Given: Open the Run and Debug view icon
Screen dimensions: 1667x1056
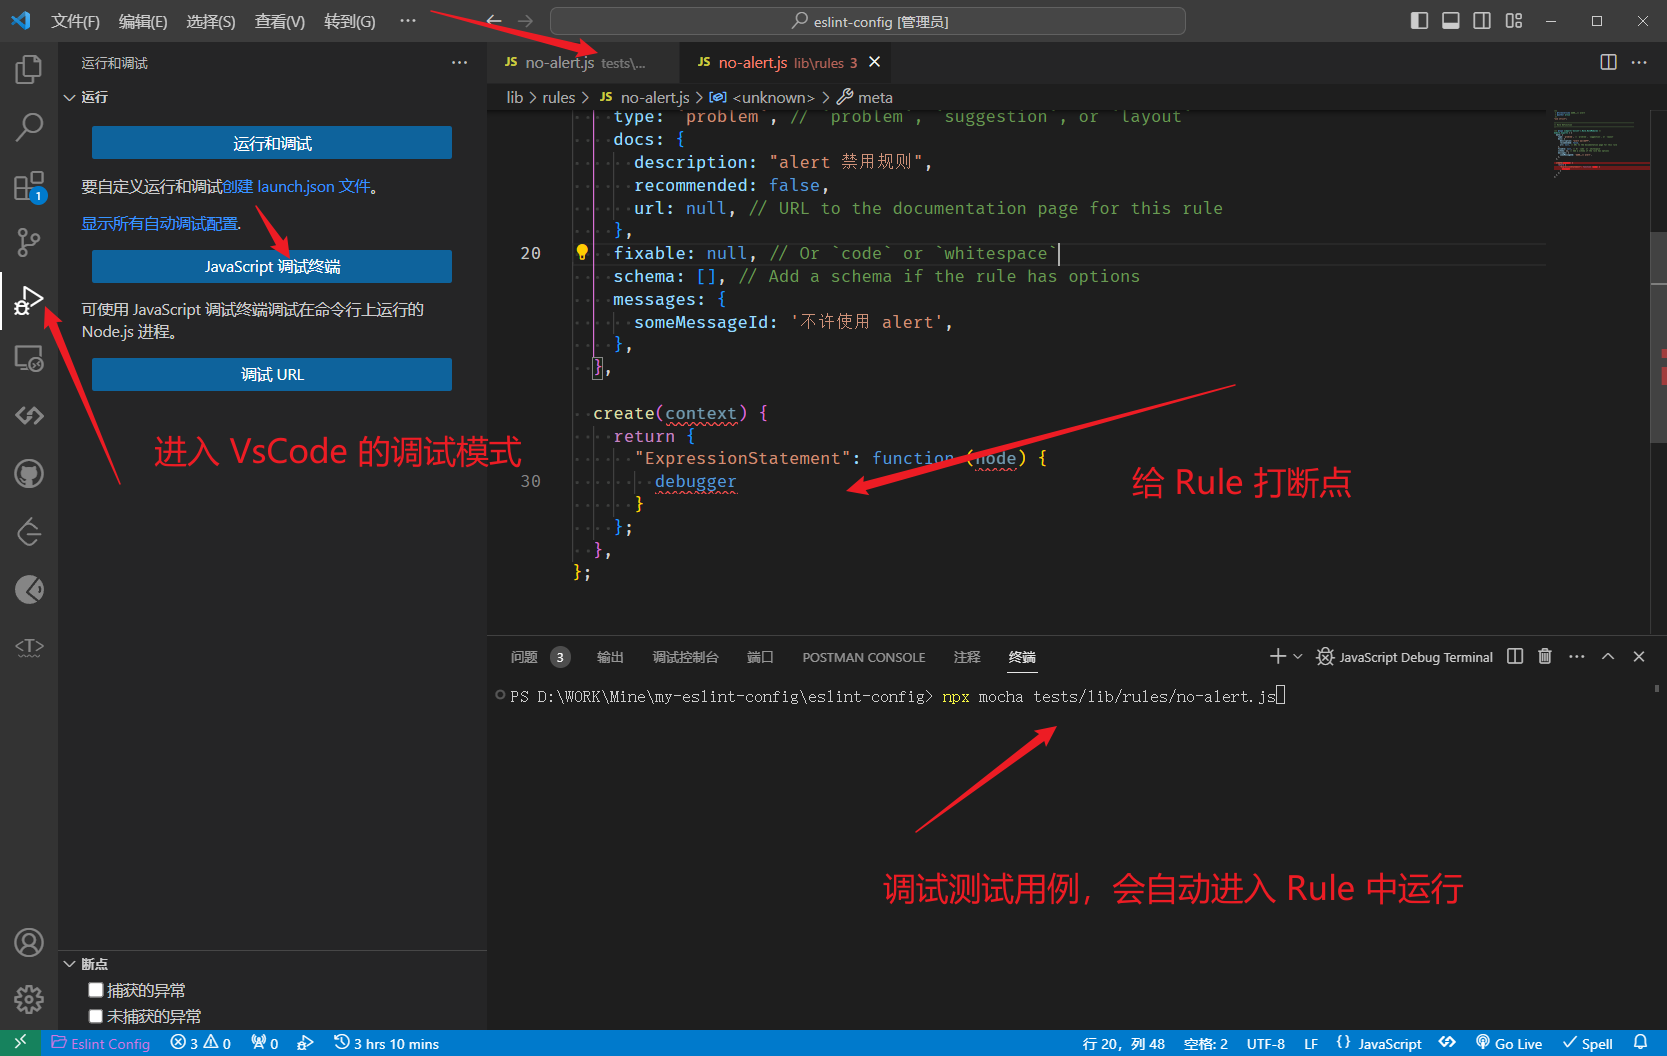Looking at the screenshot, I should 29,300.
